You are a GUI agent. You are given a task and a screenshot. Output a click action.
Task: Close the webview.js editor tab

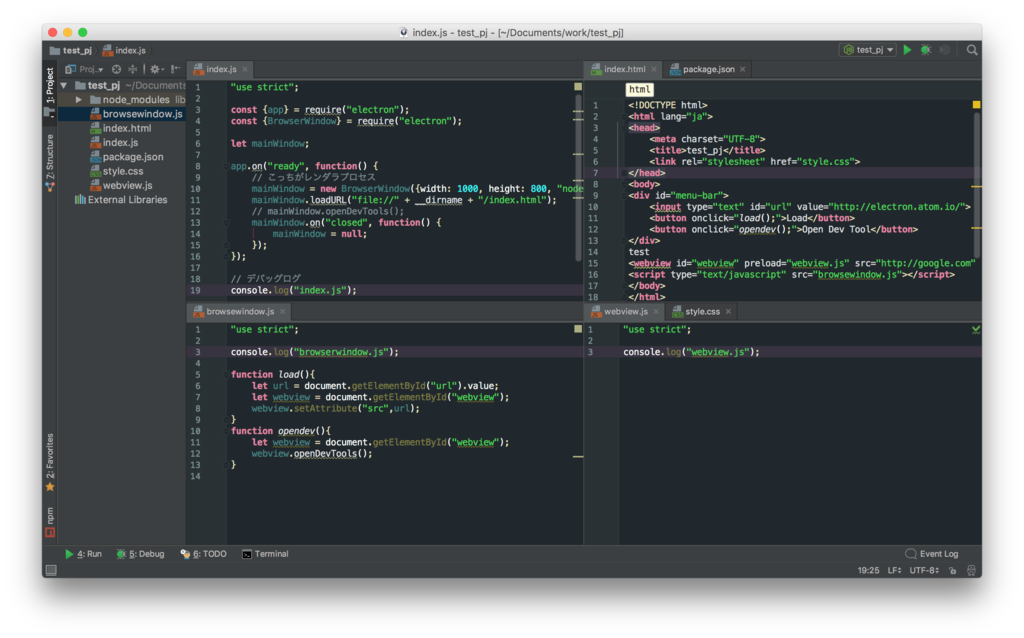point(656,312)
